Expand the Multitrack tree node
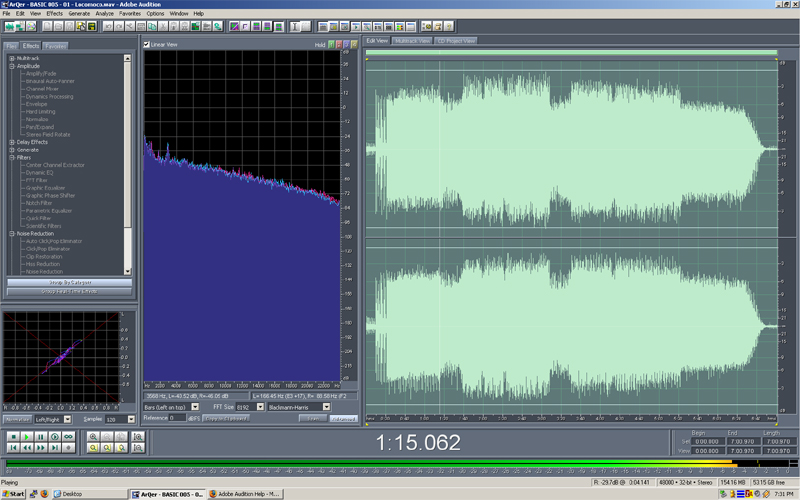Screen dimensions: 800x500 tap(12, 58)
